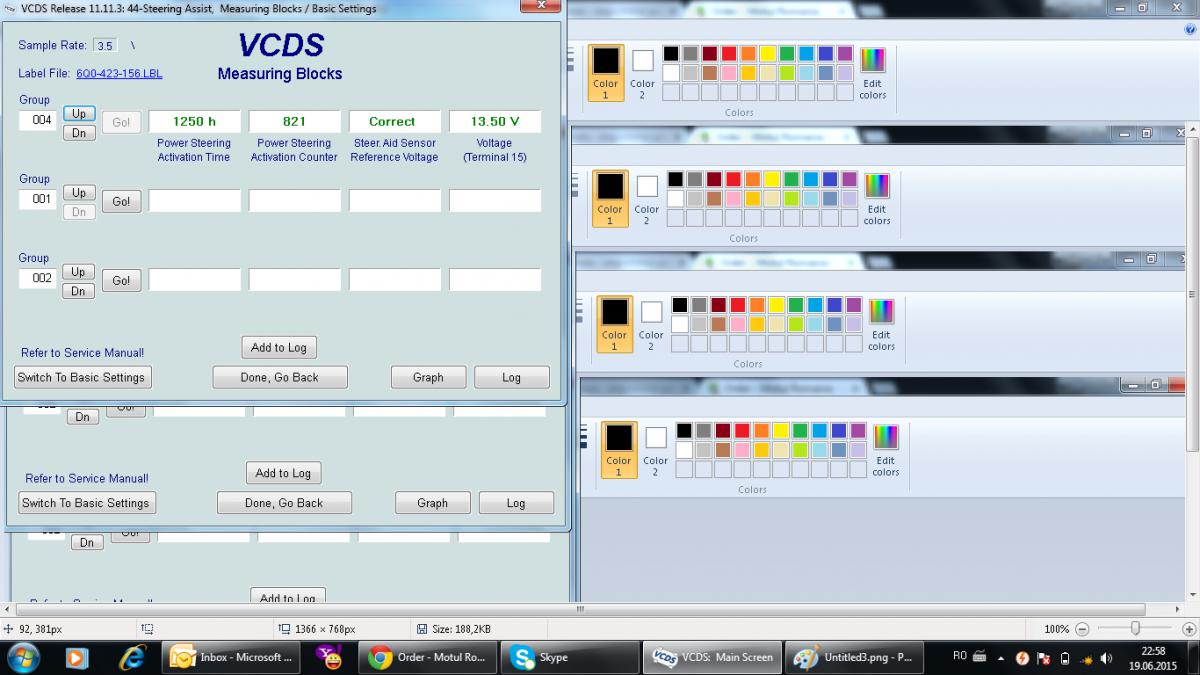Show hidden system tray icons
This screenshot has height=675, width=1200.
[1001, 658]
